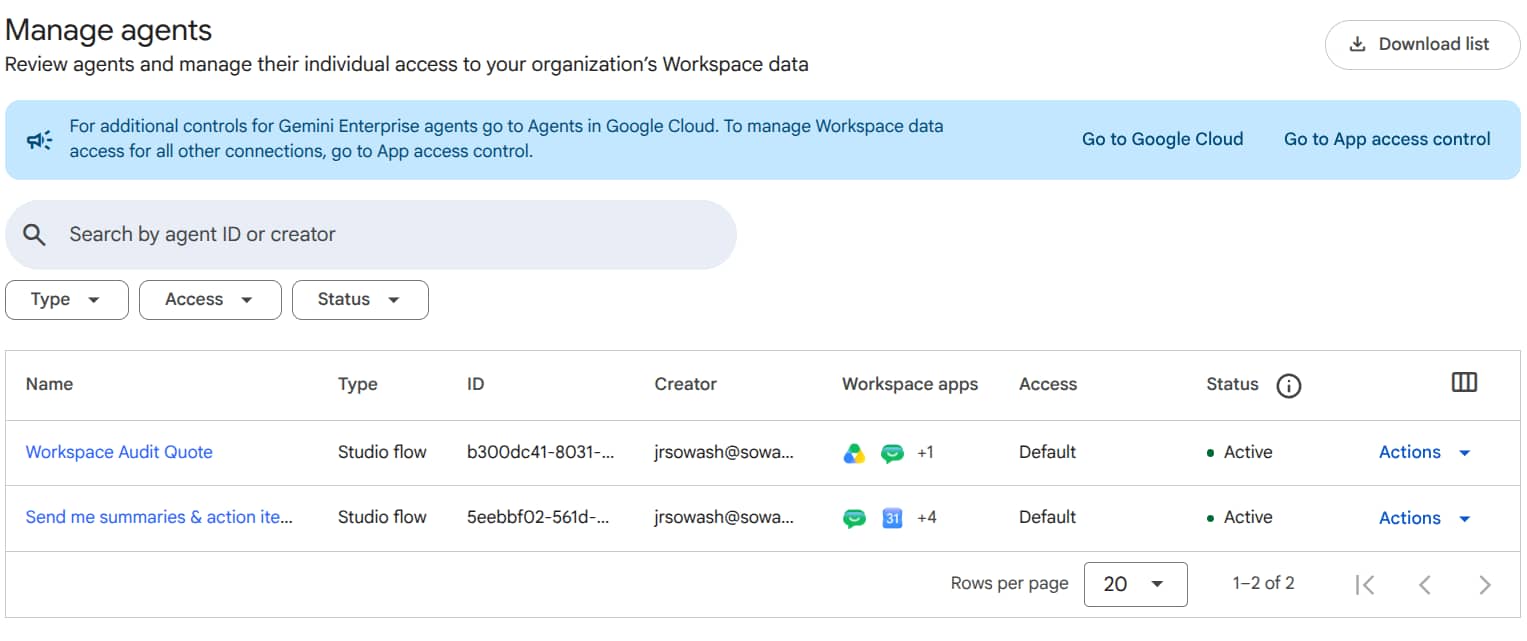Click the +1 more apps indicator
This screenshot has width=1527, height=641.
coord(925,453)
